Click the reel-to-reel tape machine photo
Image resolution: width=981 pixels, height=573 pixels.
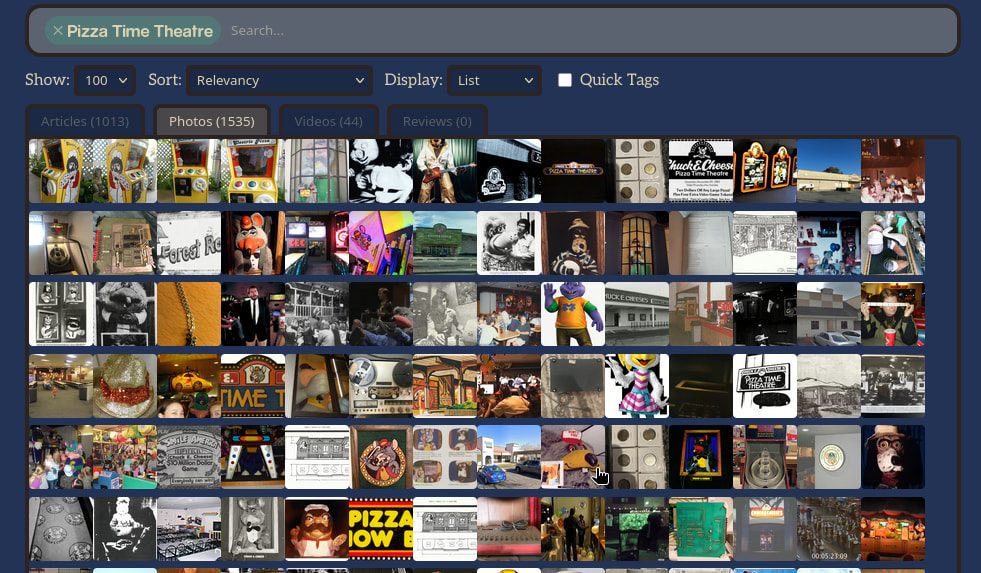pyautogui.click(x=381, y=386)
